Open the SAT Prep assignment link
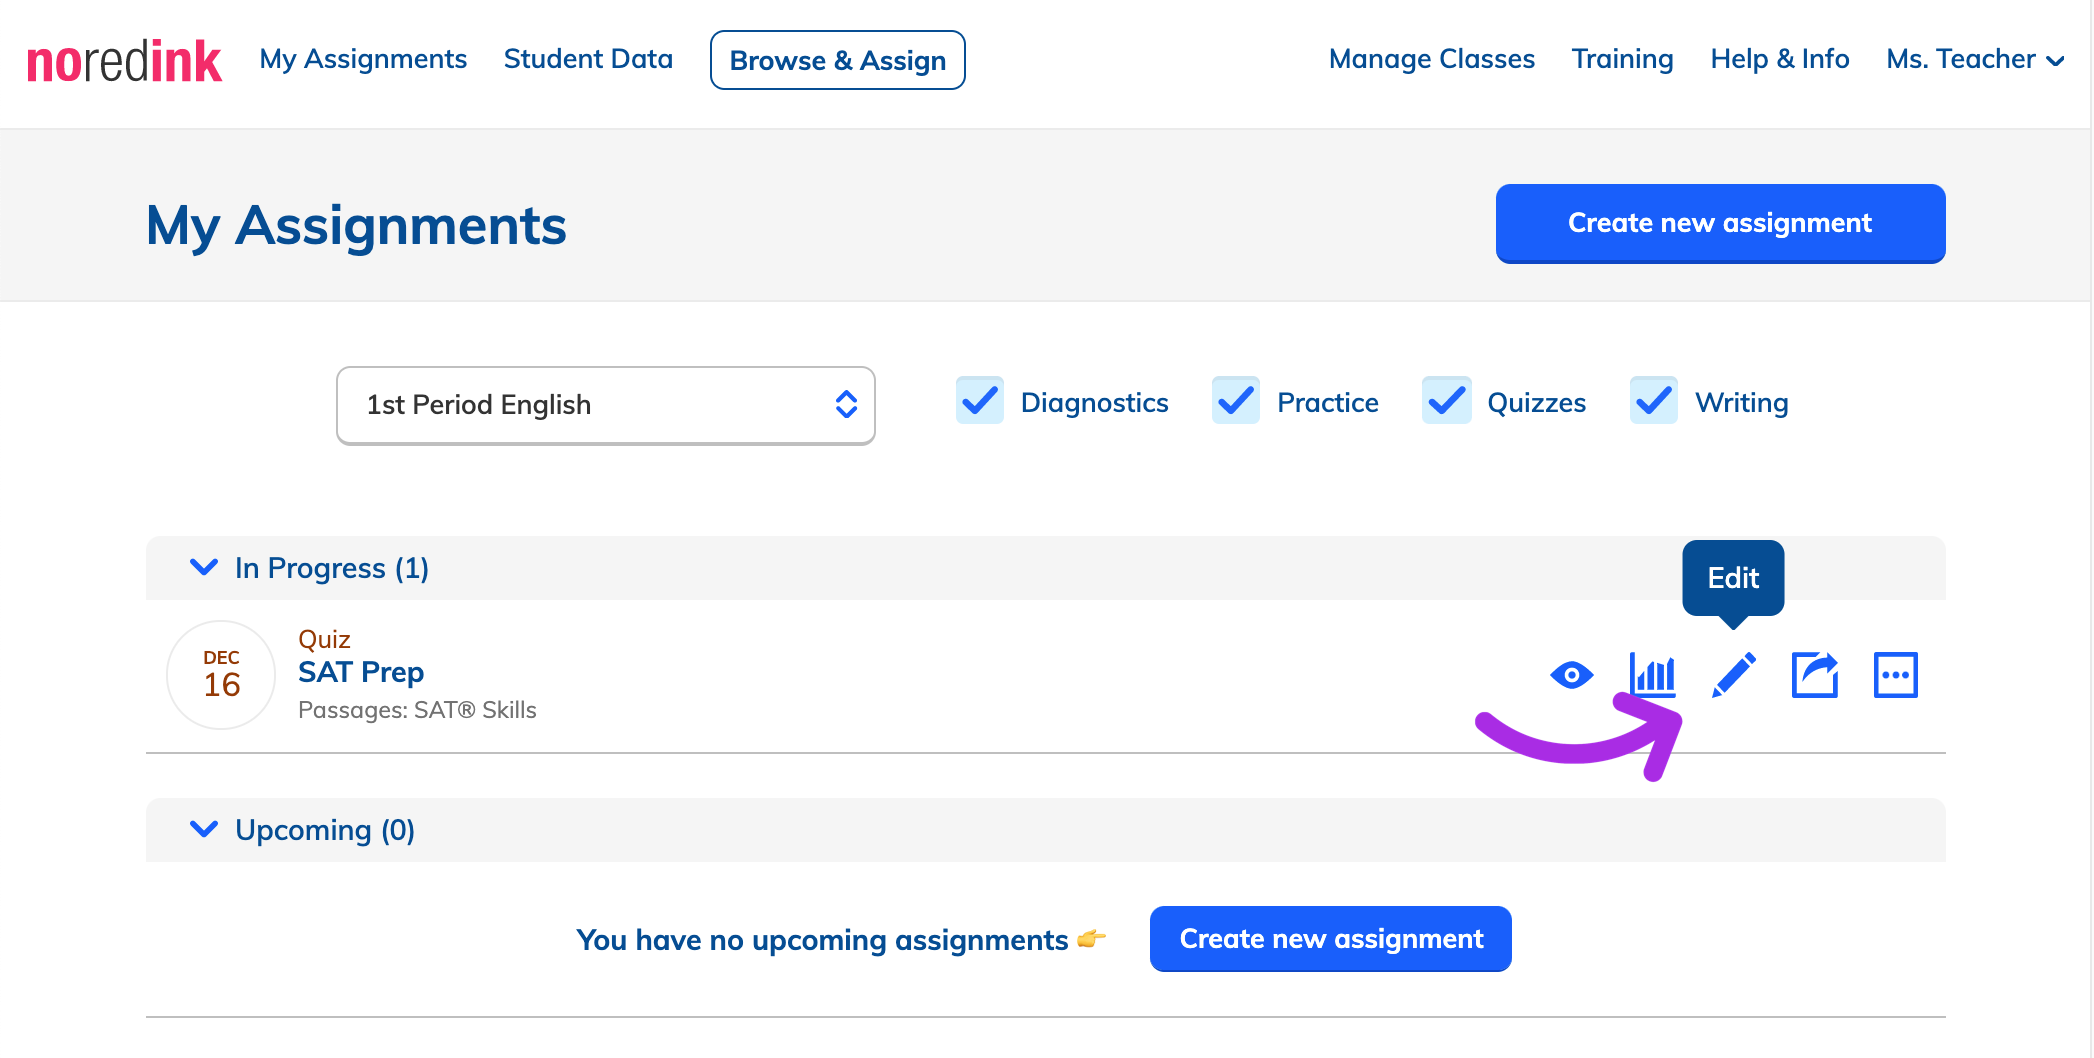This screenshot has height=1058, width=2094. click(x=361, y=672)
